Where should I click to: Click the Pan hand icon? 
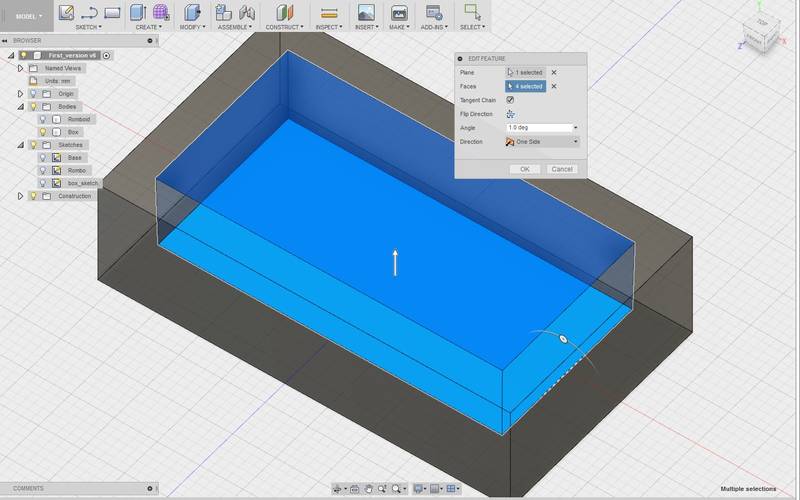pos(368,489)
